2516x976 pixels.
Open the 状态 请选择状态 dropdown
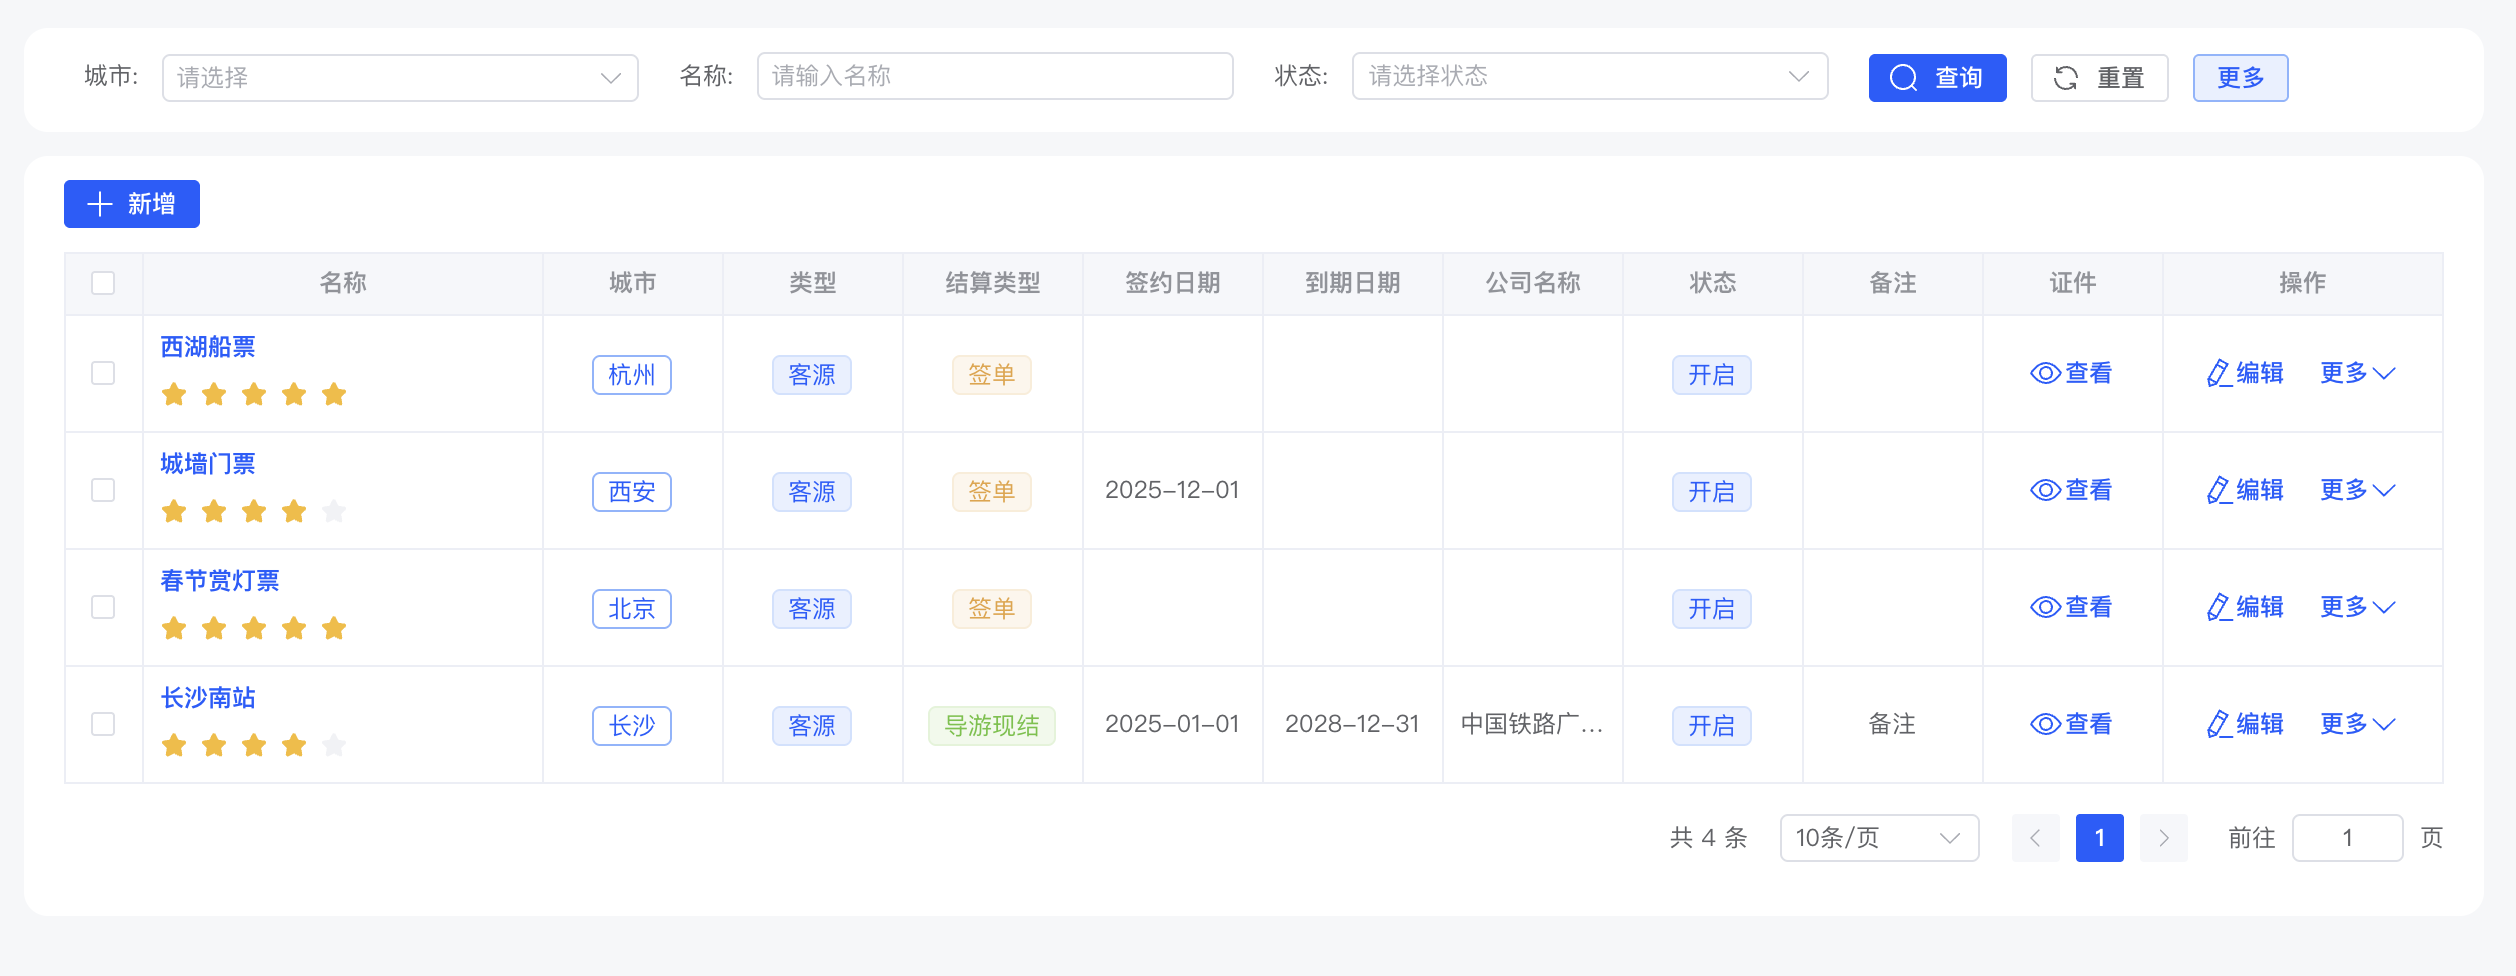pos(1588,77)
